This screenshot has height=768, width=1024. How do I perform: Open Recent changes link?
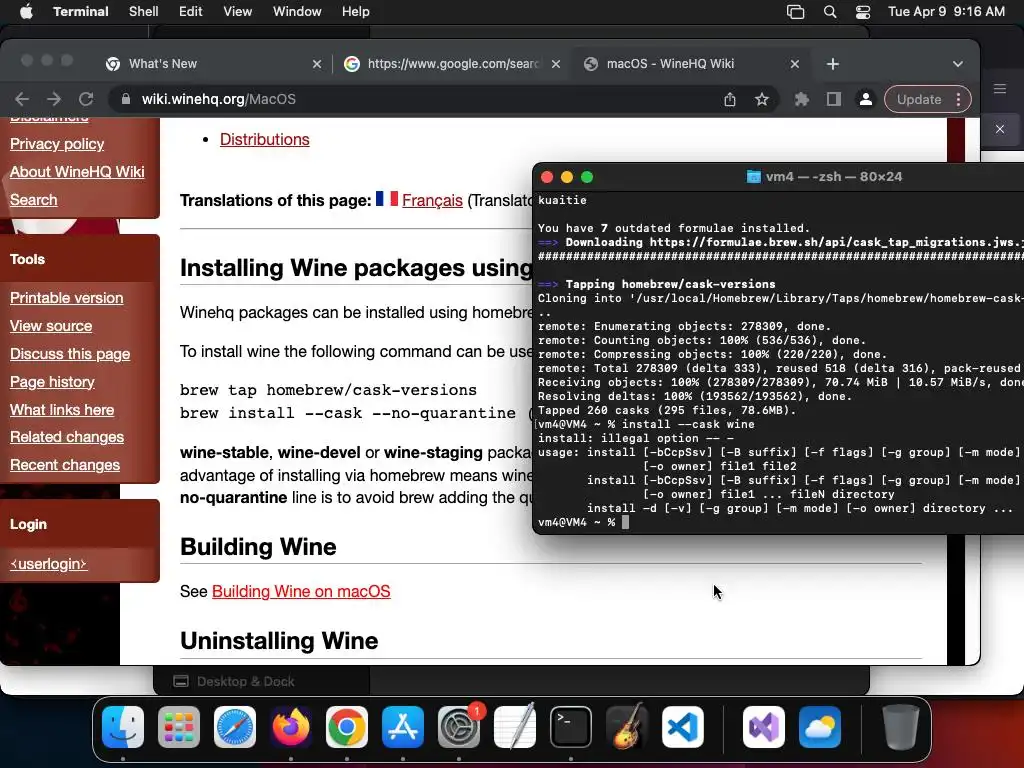click(65, 466)
